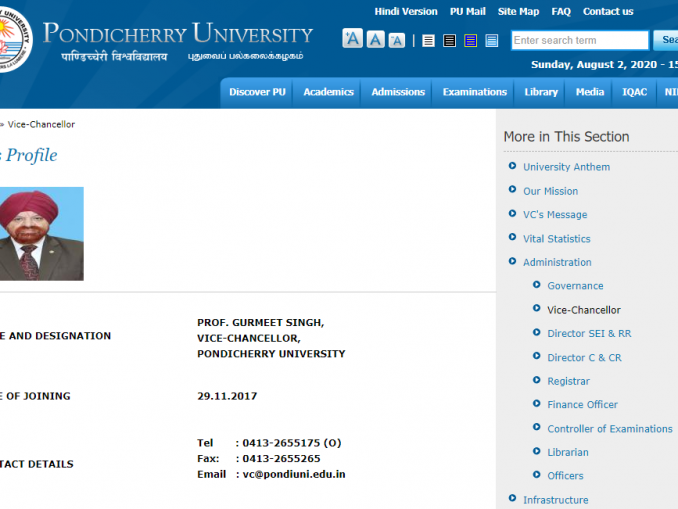This screenshot has width=678, height=509.
Task: Click the Tel number 0413-2655175
Action: point(281,443)
